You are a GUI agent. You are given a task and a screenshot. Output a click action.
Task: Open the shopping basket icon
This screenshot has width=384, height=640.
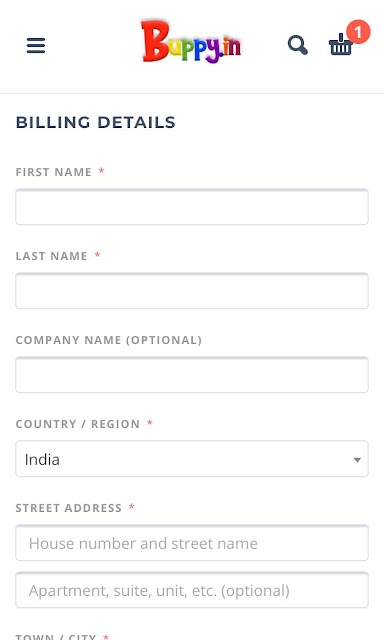pos(340,45)
